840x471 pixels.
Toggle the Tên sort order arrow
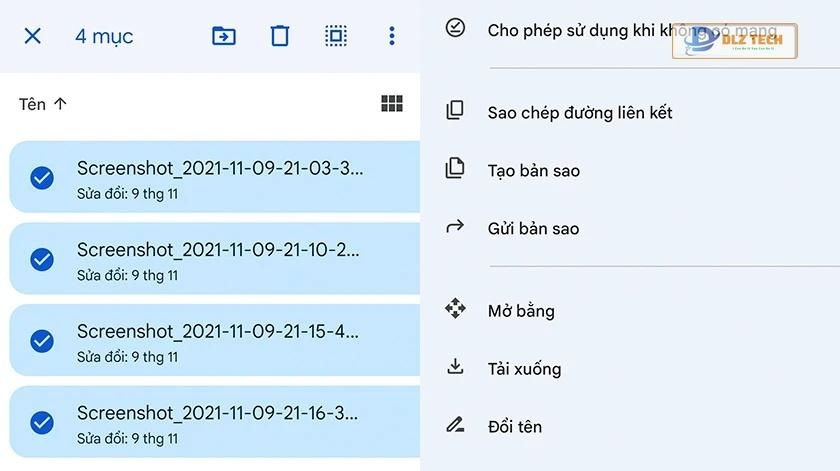pyautogui.click(x=60, y=104)
